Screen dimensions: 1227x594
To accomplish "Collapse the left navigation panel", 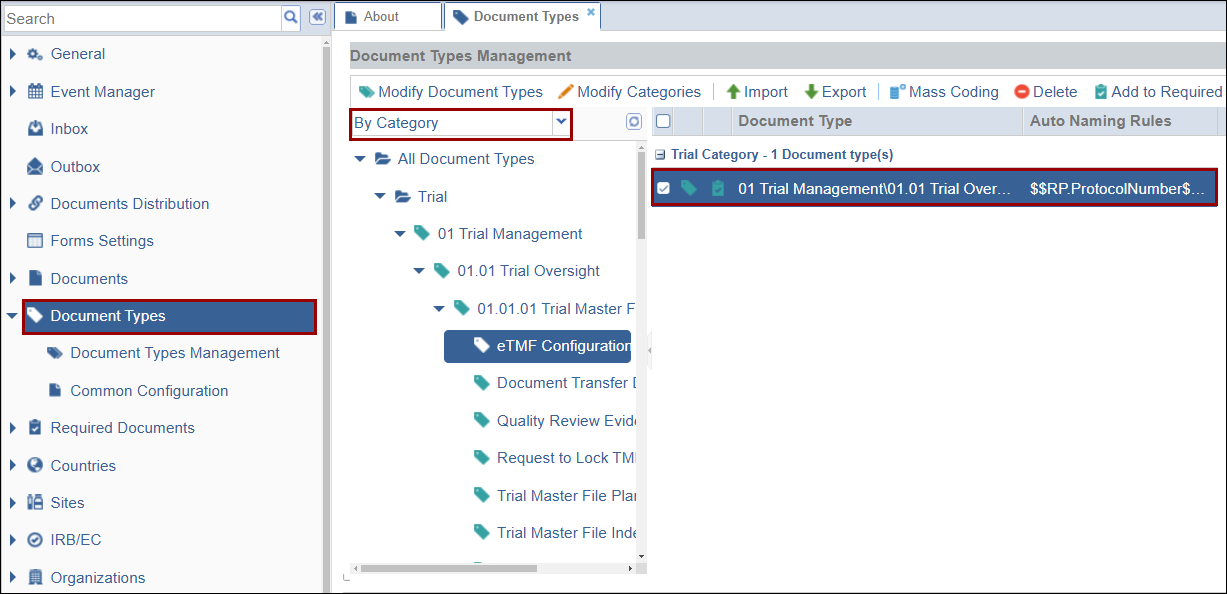I will click(317, 17).
